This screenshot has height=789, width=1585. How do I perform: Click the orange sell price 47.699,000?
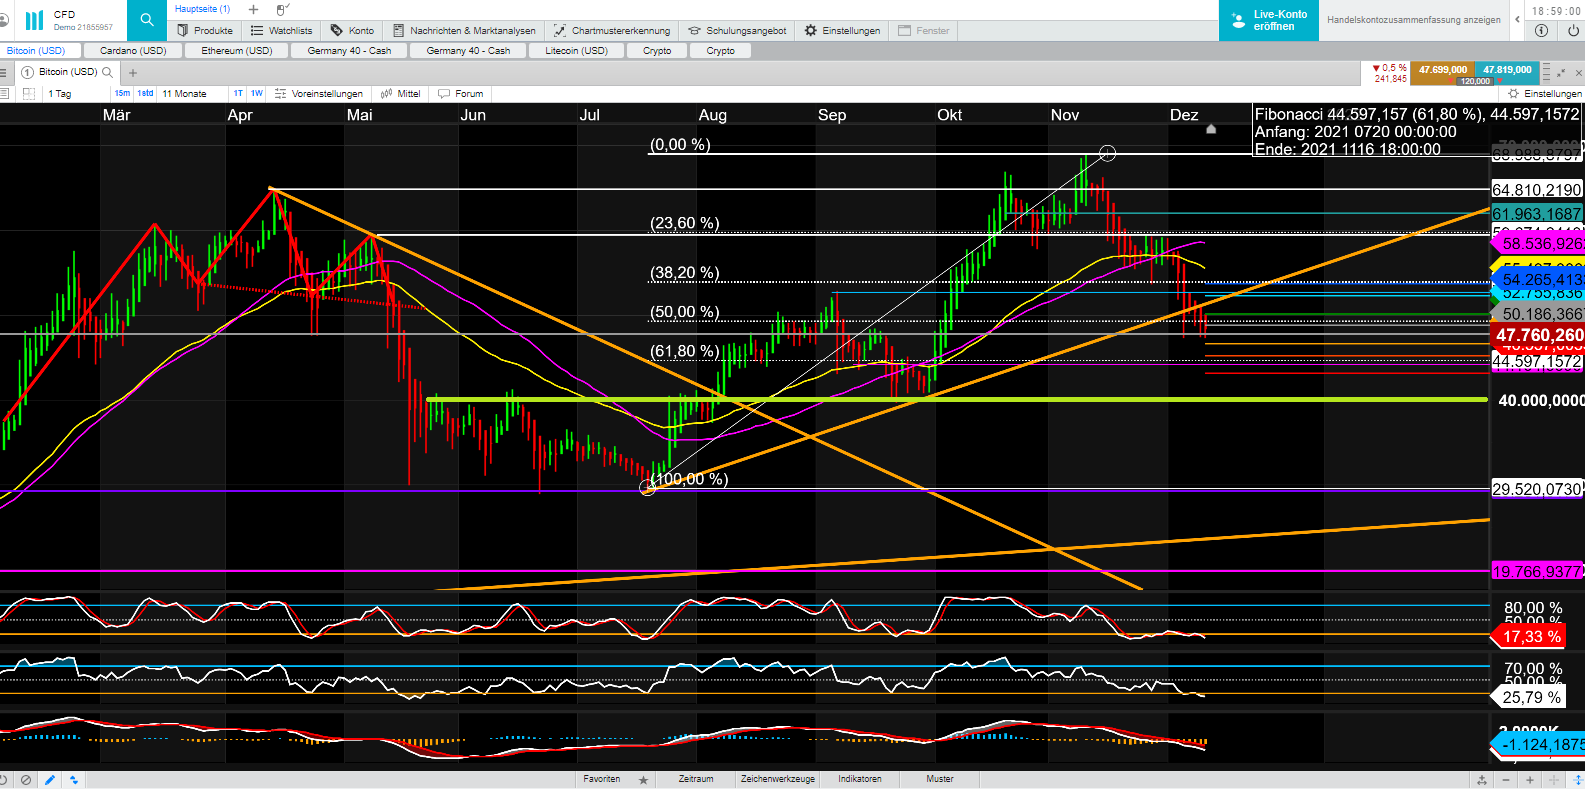[1442, 70]
